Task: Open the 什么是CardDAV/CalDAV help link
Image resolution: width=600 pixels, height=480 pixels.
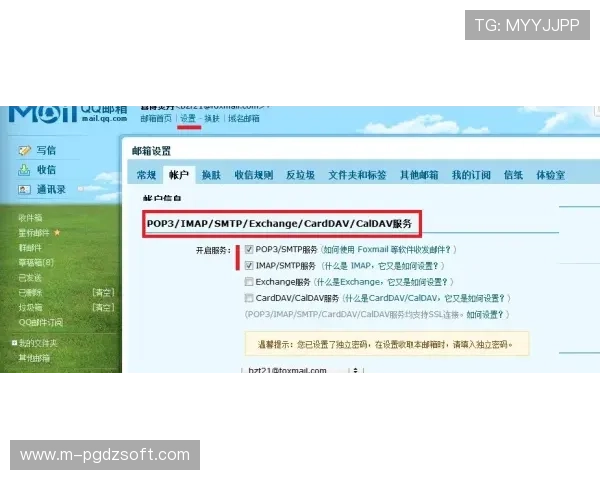Action: pos(425,298)
